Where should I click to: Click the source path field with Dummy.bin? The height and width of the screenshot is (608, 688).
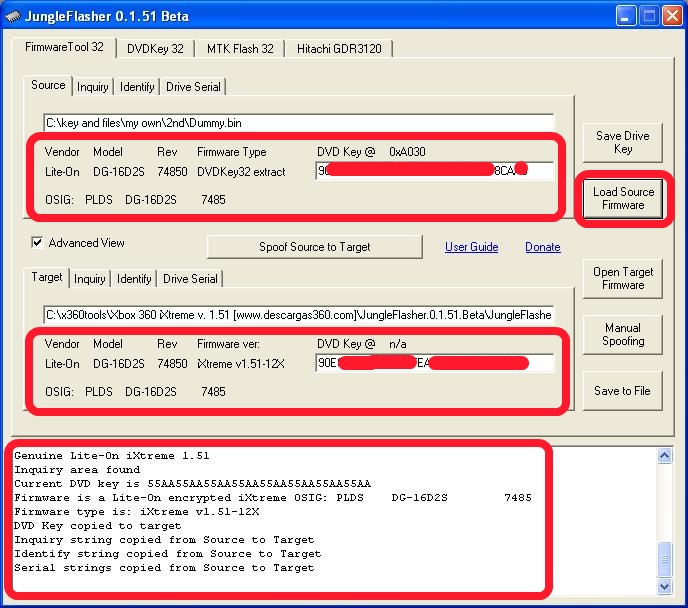pos(299,123)
